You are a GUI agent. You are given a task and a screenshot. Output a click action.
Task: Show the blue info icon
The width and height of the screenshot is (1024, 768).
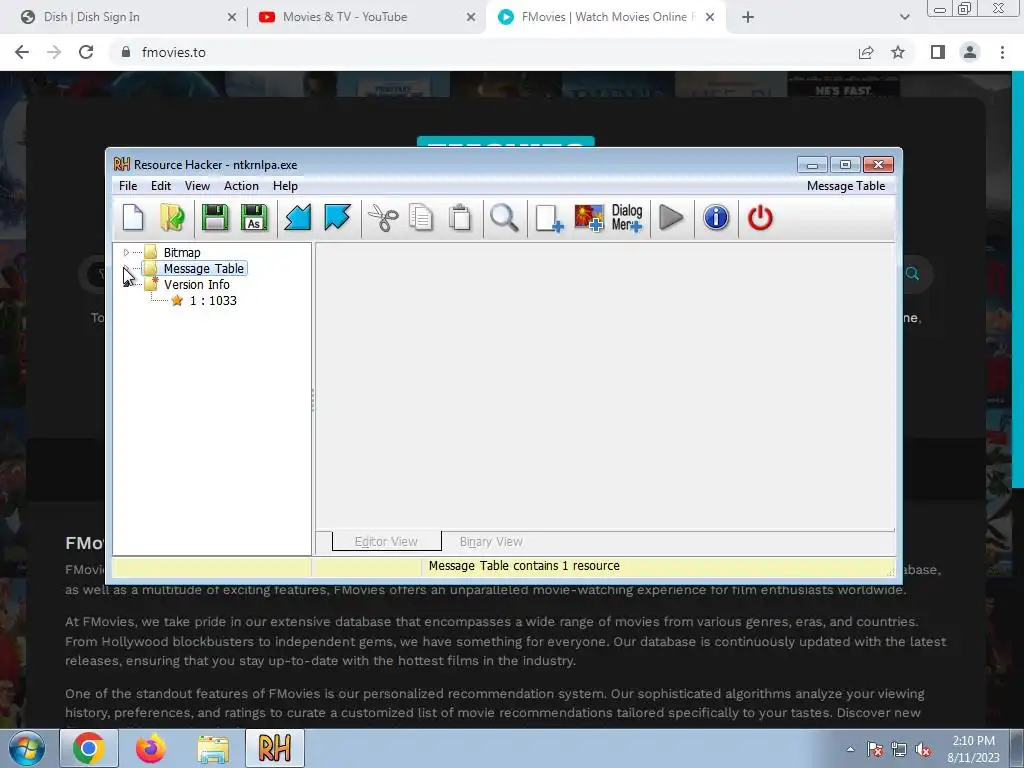pyautogui.click(x=716, y=217)
